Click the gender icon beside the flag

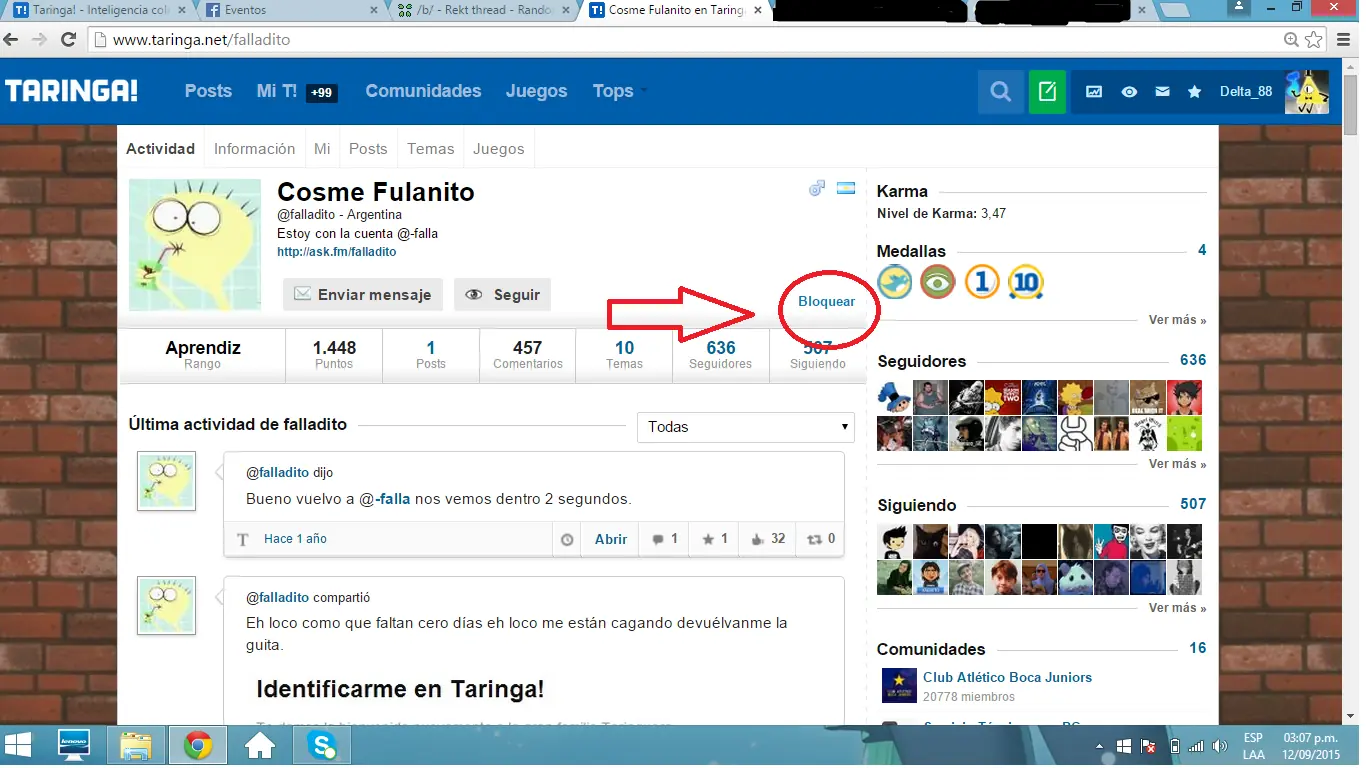click(x=817, y=188)
